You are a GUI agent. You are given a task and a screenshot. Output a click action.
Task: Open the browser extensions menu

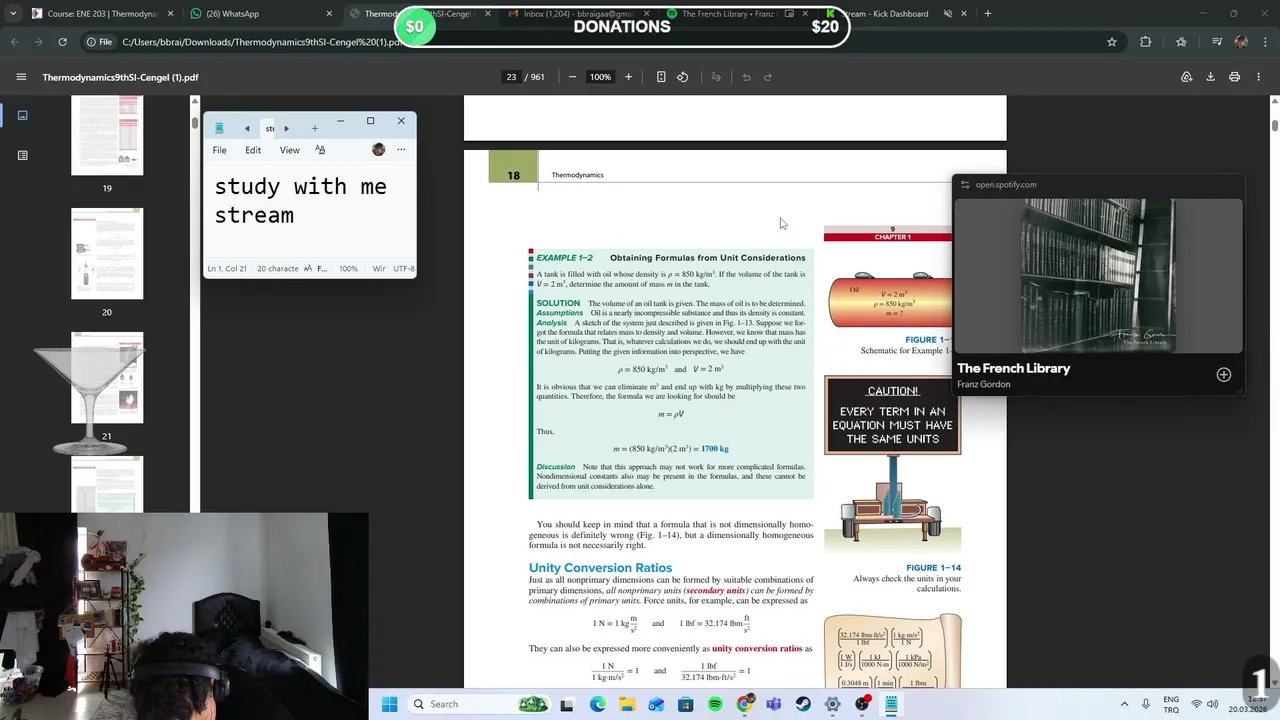coord(1146,42)
